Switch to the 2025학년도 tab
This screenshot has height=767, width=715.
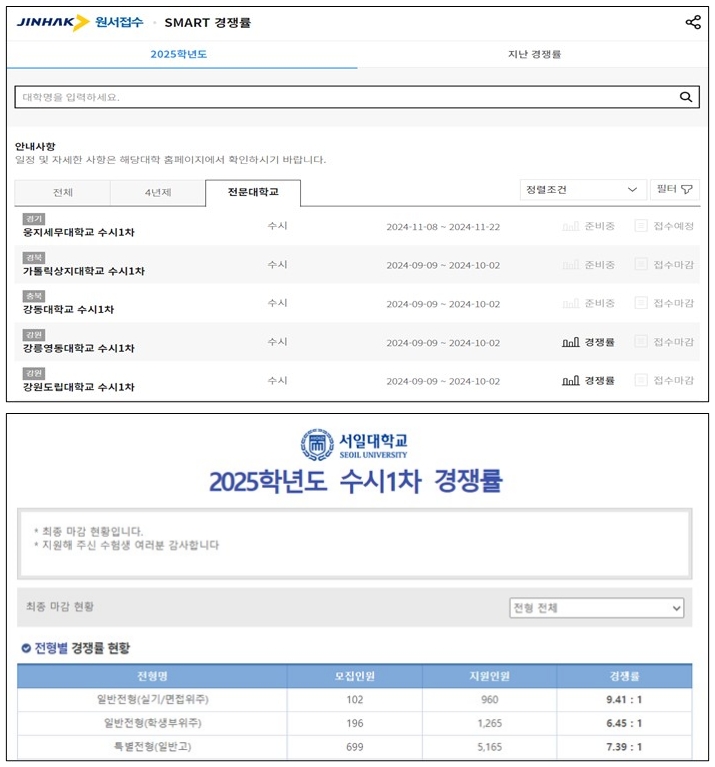[x=179, y=54]
